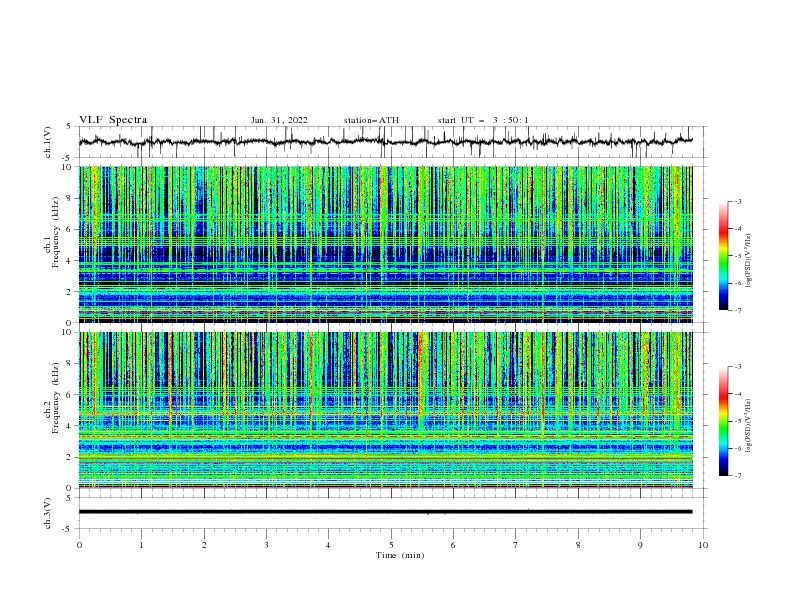Click the "Jan. 31, 2022" date text
This screenshot has width=792, height=612.
coord(279,120)
